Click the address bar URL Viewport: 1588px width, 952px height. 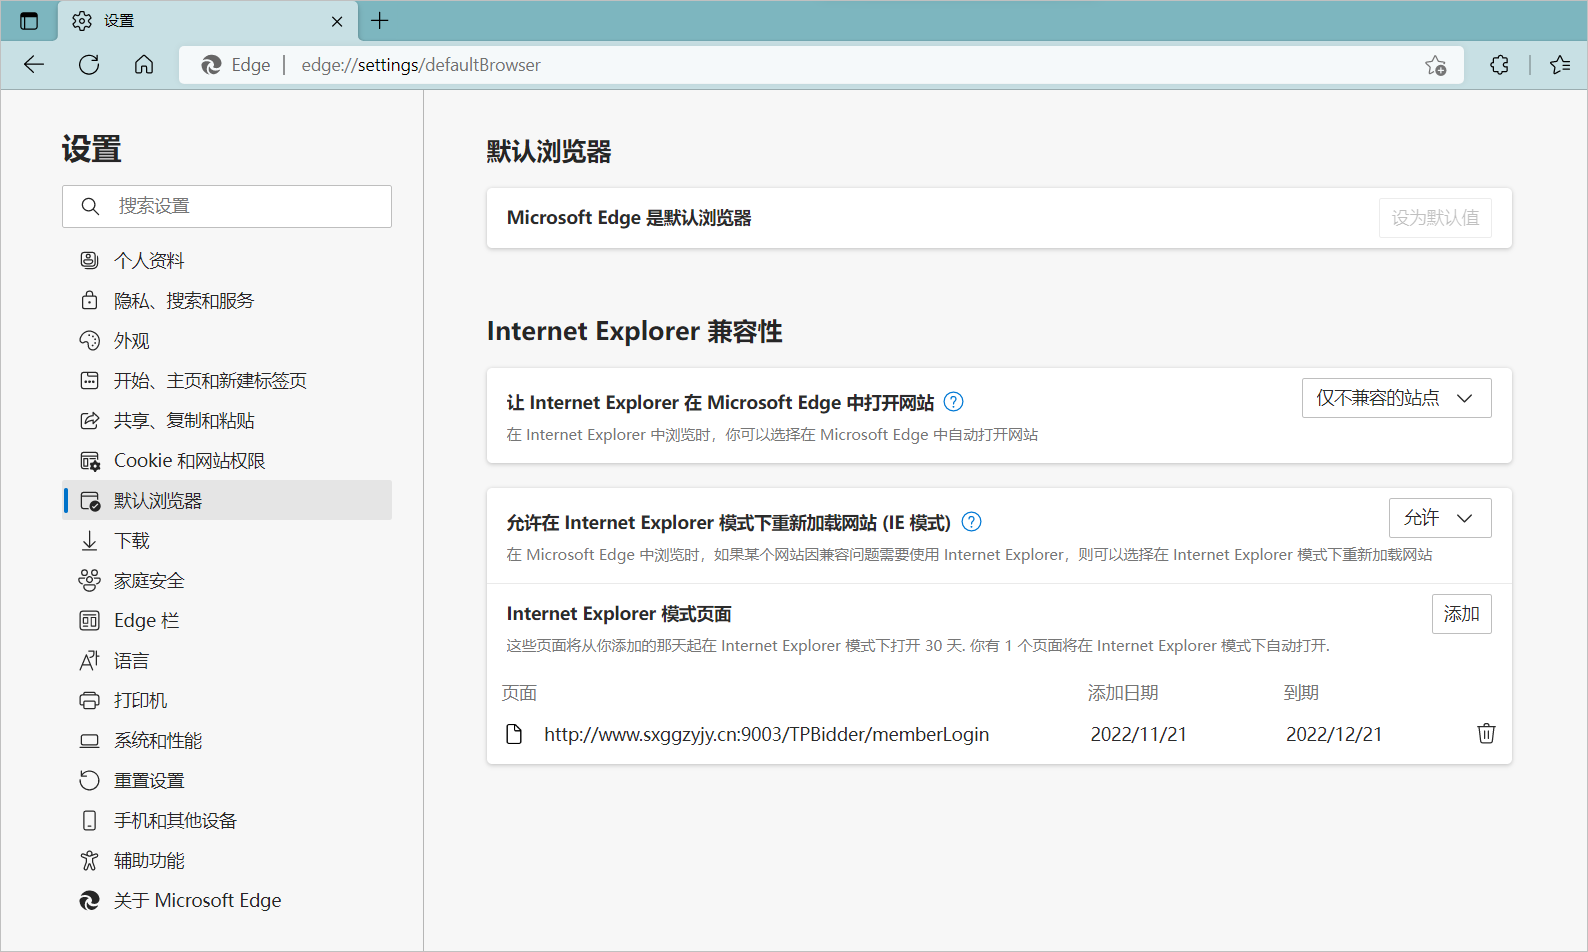[421, 65]
